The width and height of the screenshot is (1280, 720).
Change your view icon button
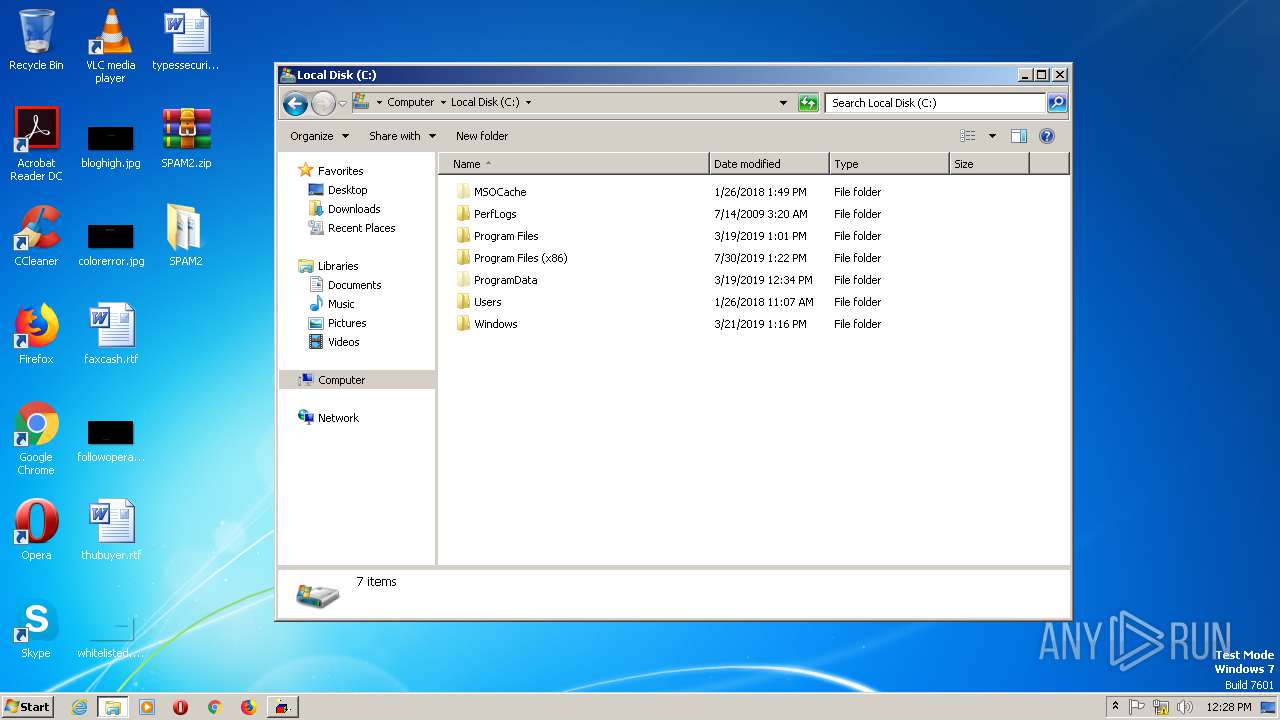click(x=968, y=136)
